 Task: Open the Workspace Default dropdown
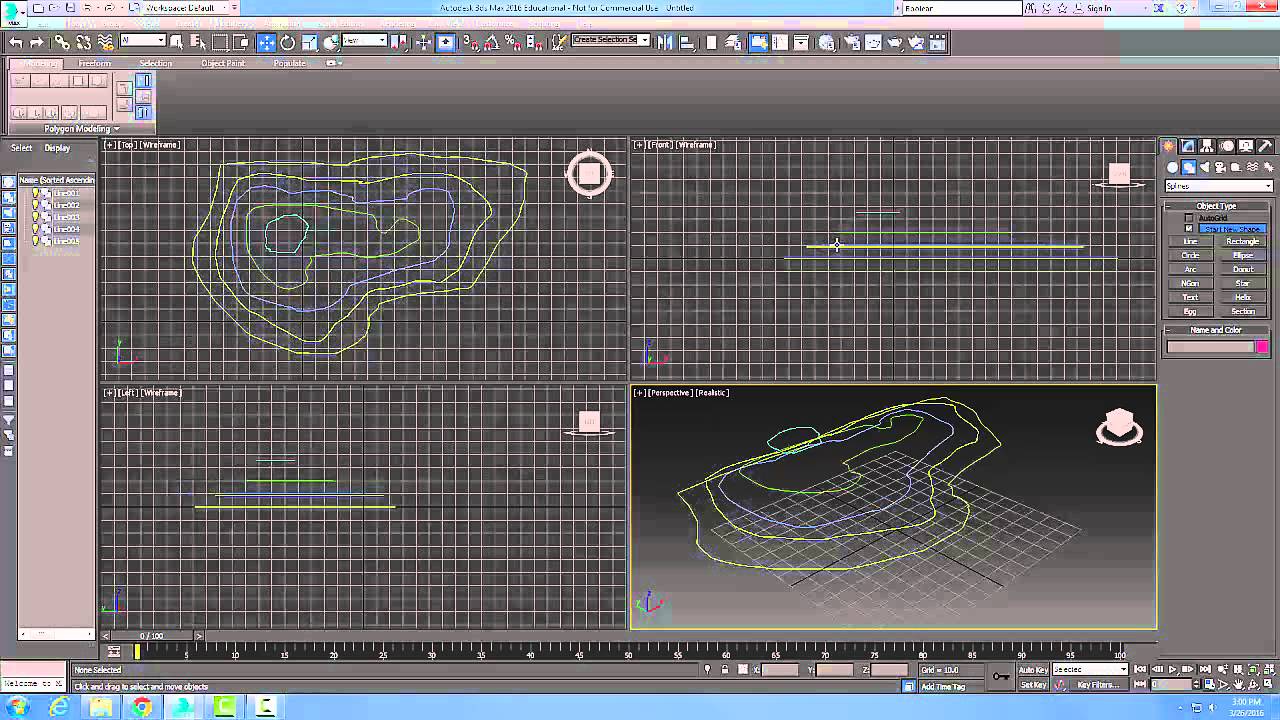coord(184,8)
